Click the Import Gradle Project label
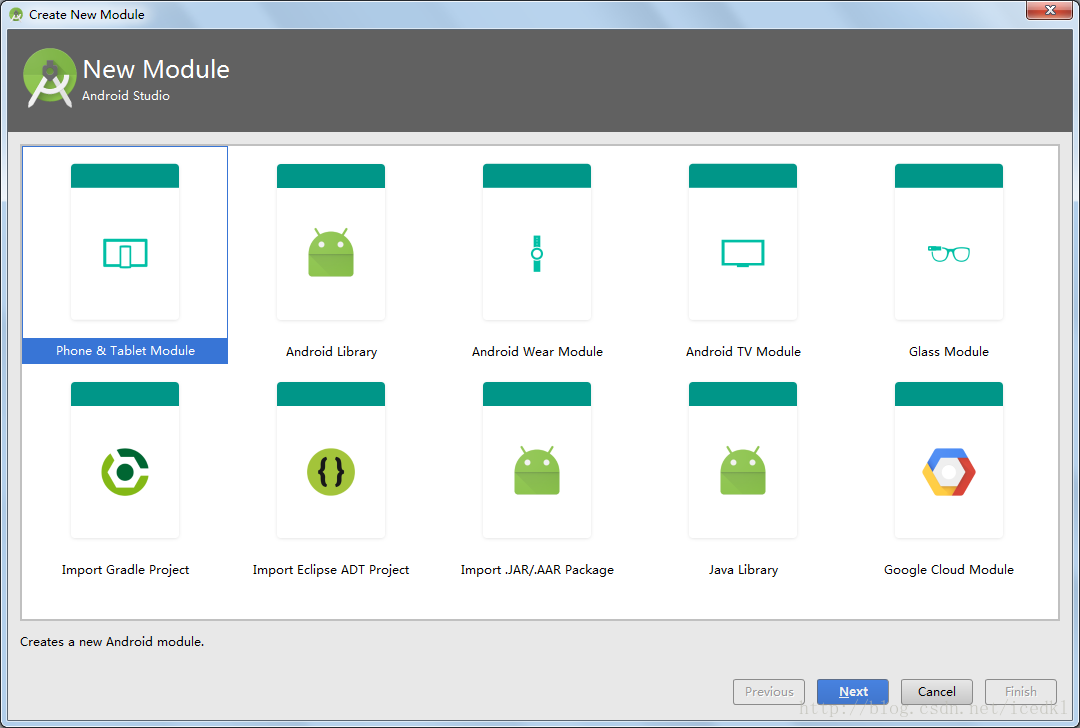Viewport: 1080px width, 728px height. (125, 570)
